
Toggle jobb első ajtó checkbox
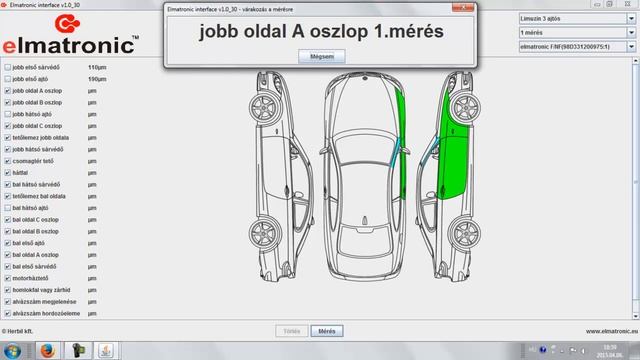[x=7, y=79]
